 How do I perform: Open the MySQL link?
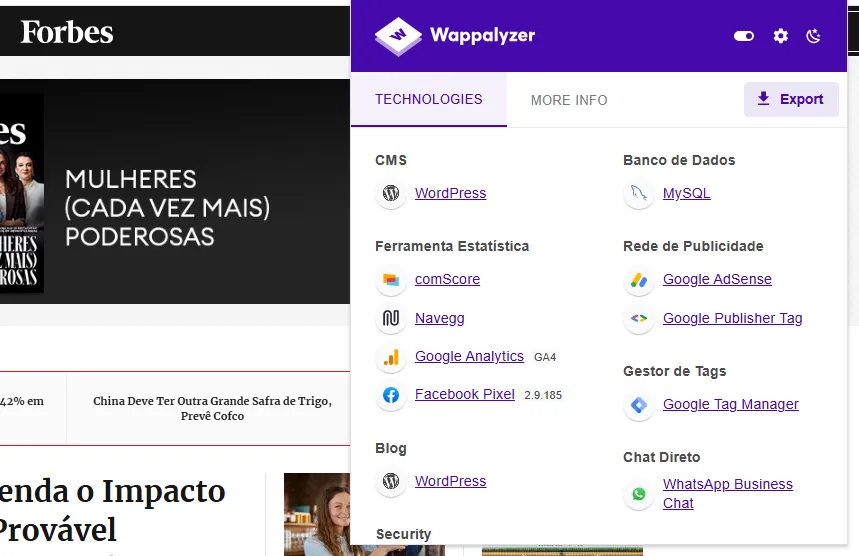pos(686,193)
